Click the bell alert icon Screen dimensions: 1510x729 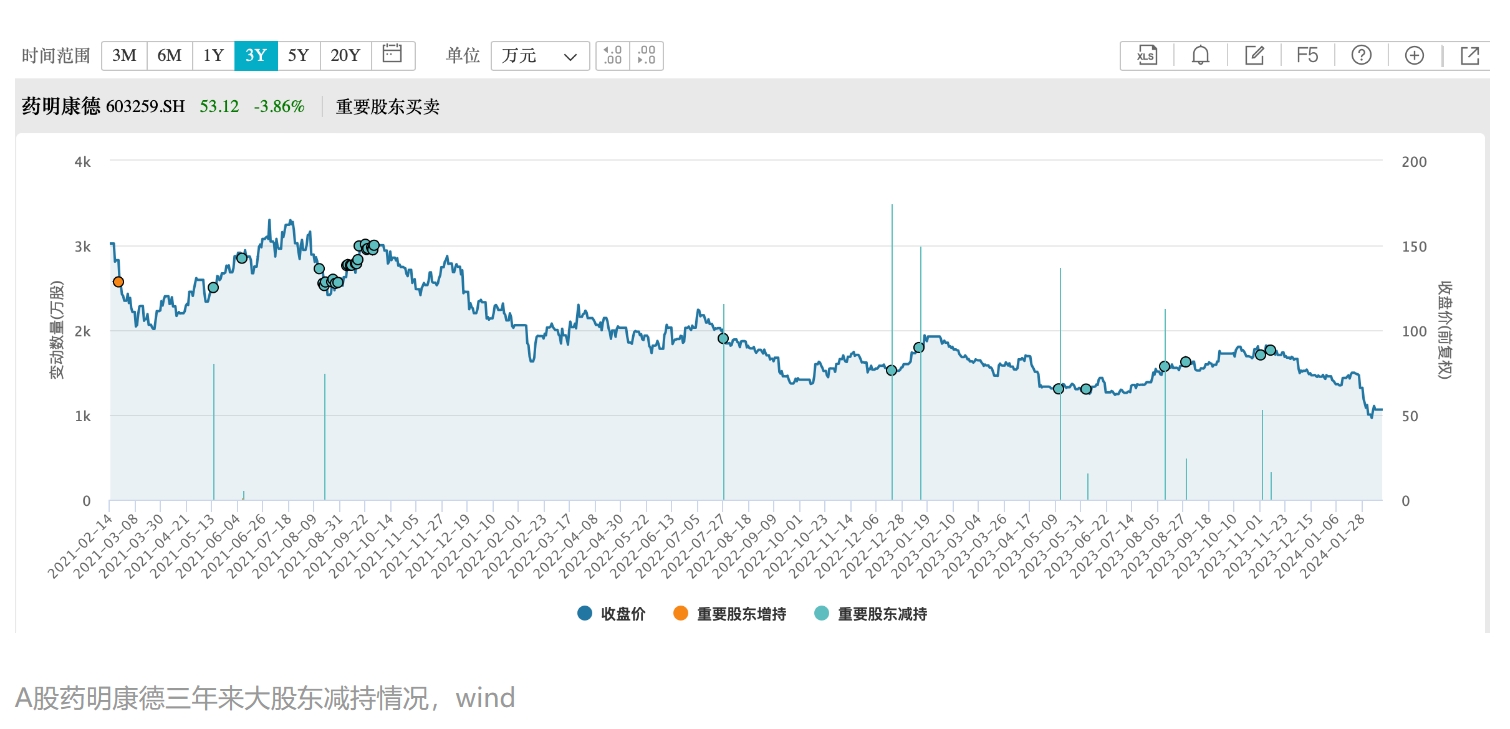1201,56
